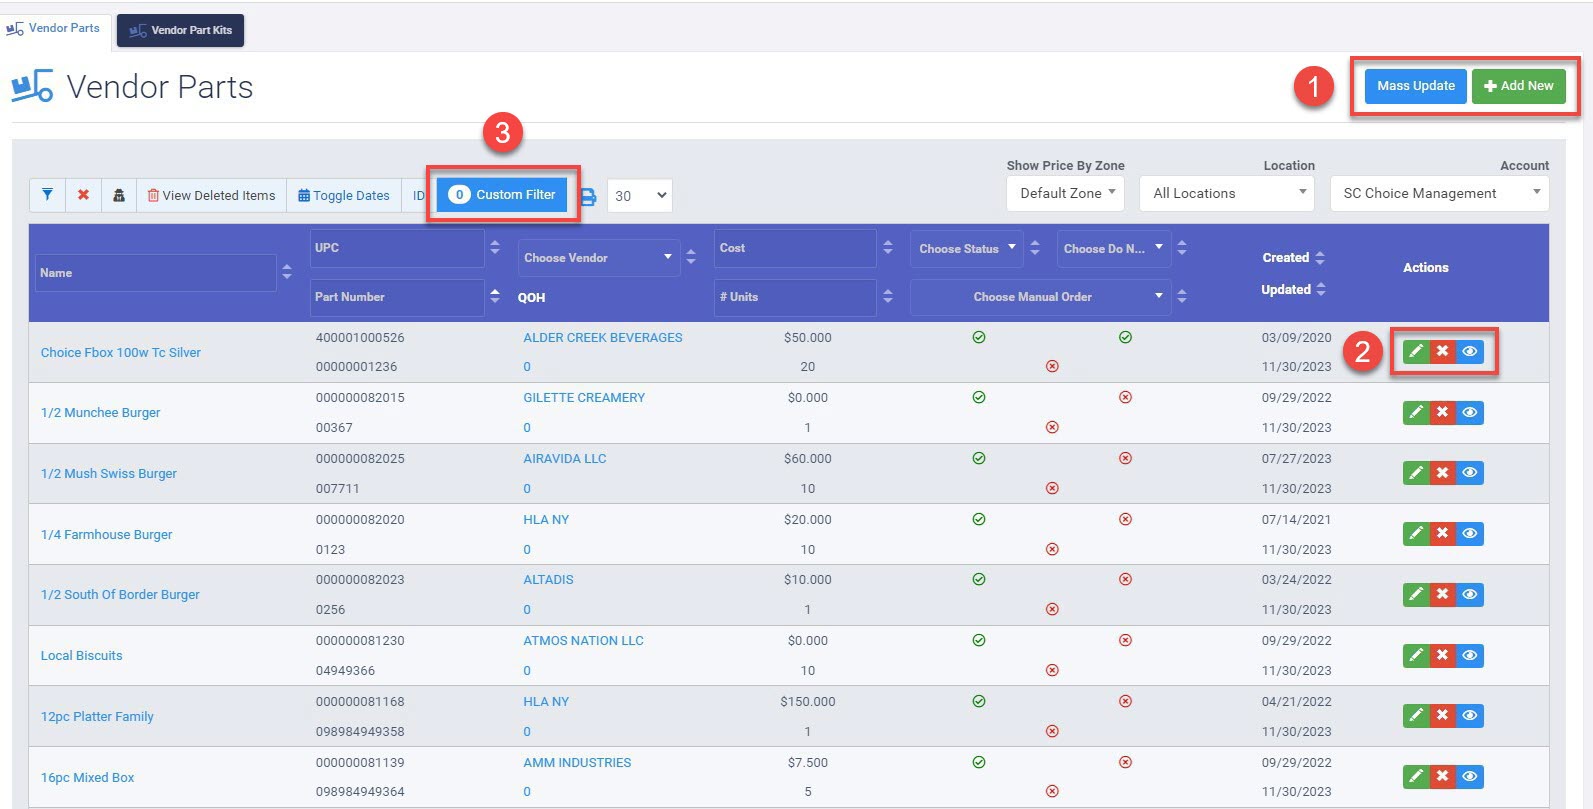Click the Name filter input field
Screen dimensions: 1593x809
156,273
